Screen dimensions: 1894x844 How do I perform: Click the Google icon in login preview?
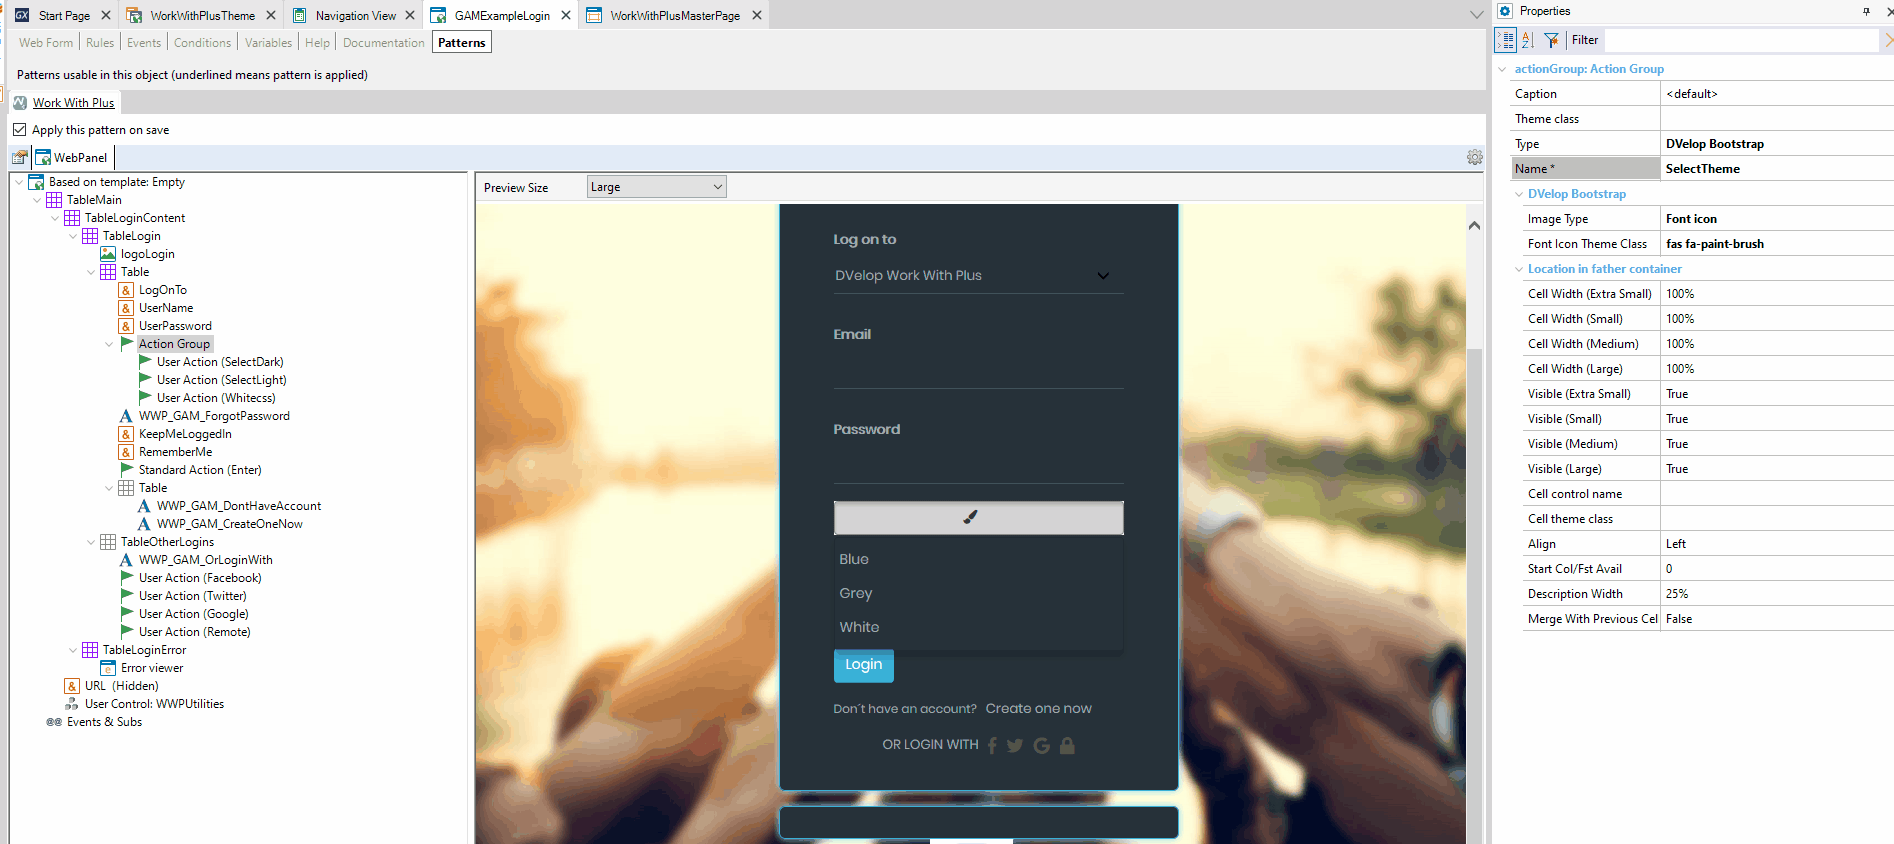click(x=1041, y=745)
